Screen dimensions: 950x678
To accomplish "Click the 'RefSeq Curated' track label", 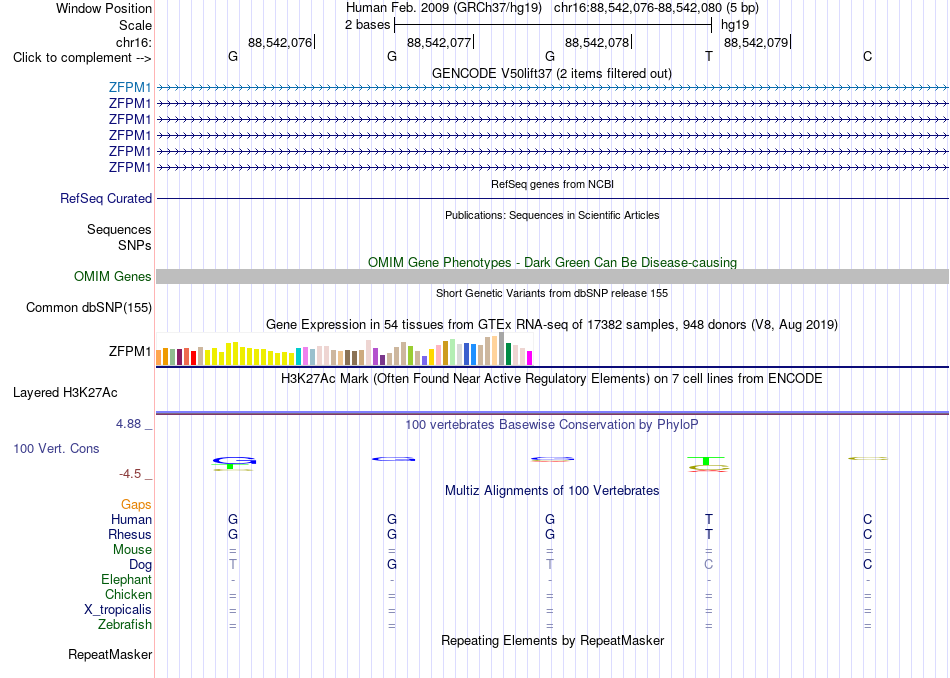I will coord(105,199).
